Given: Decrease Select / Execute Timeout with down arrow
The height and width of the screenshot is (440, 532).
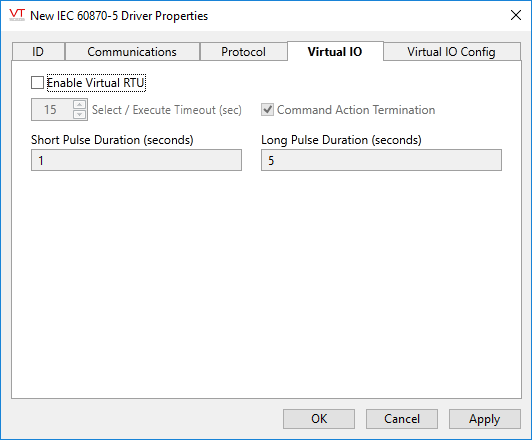Looking at the screenshot, I should (79, 114).
